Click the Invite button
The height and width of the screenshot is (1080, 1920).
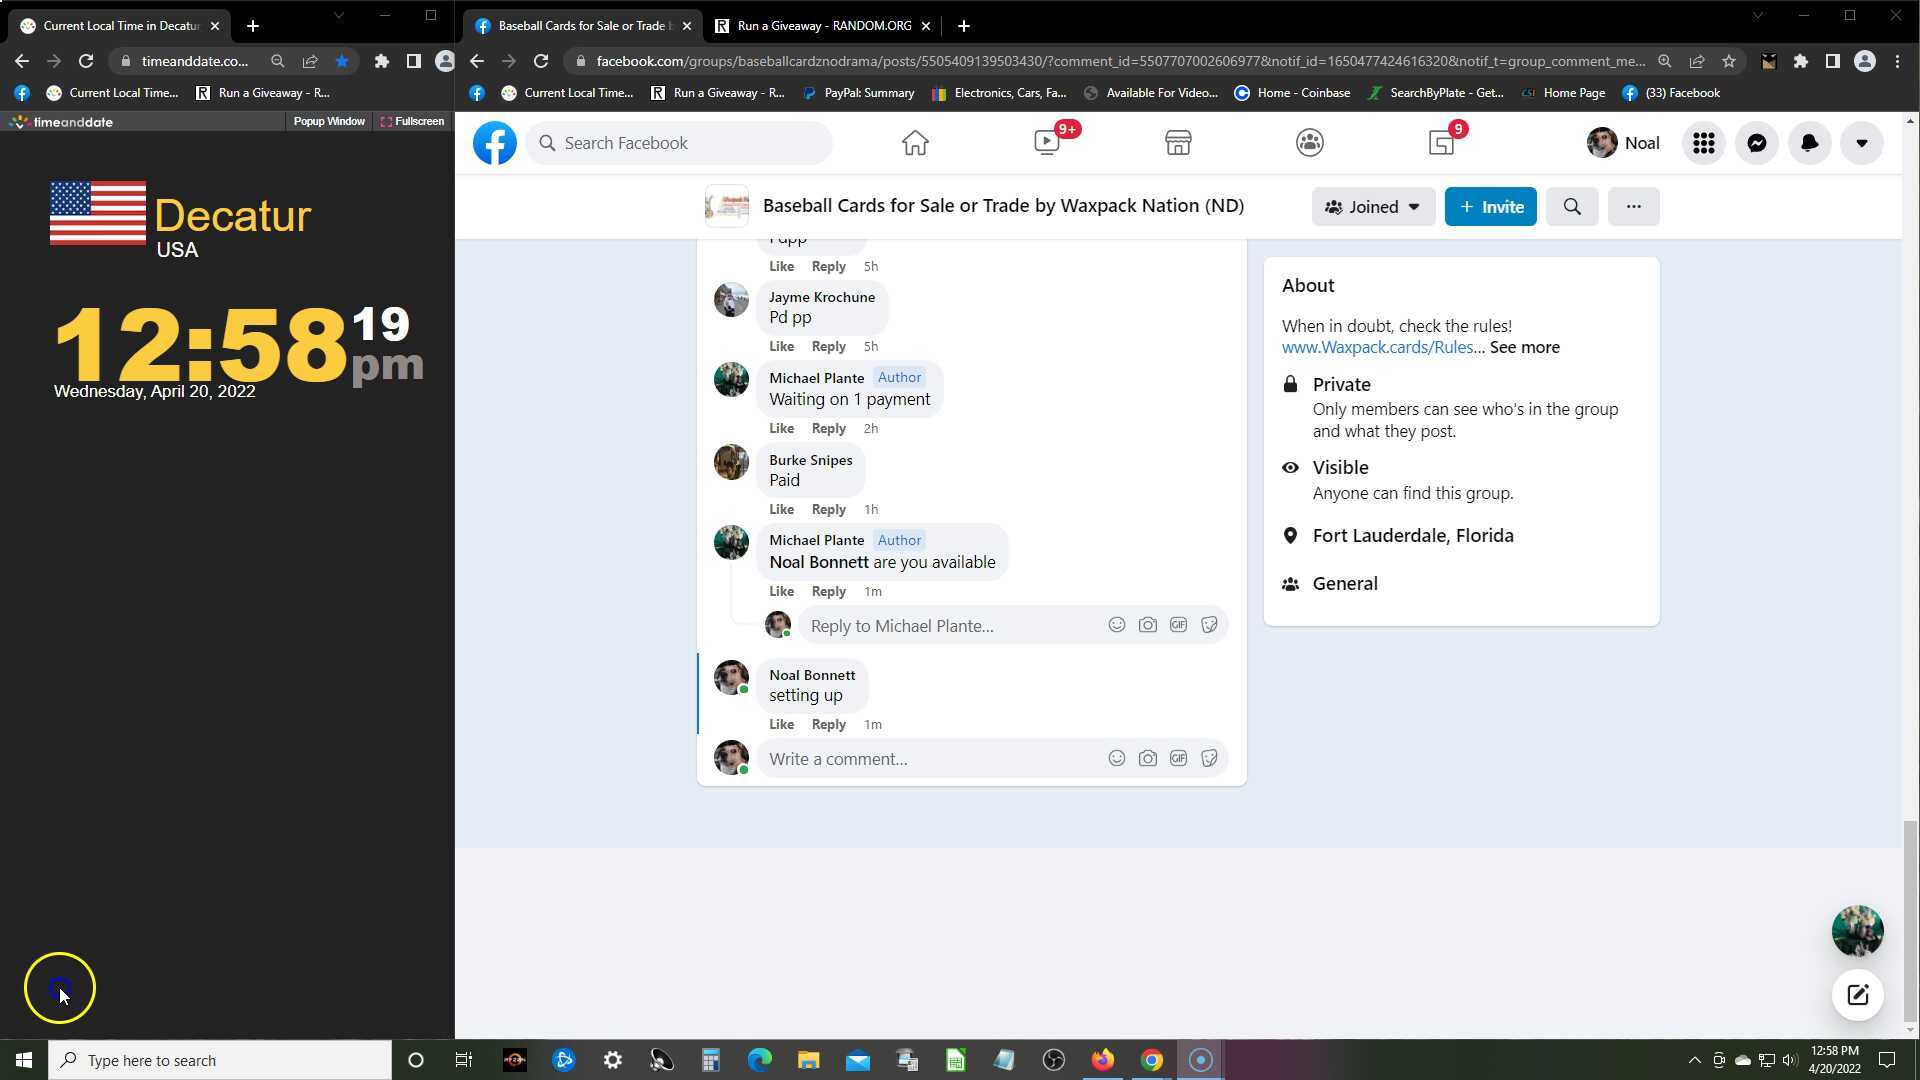pos(1490,207)
